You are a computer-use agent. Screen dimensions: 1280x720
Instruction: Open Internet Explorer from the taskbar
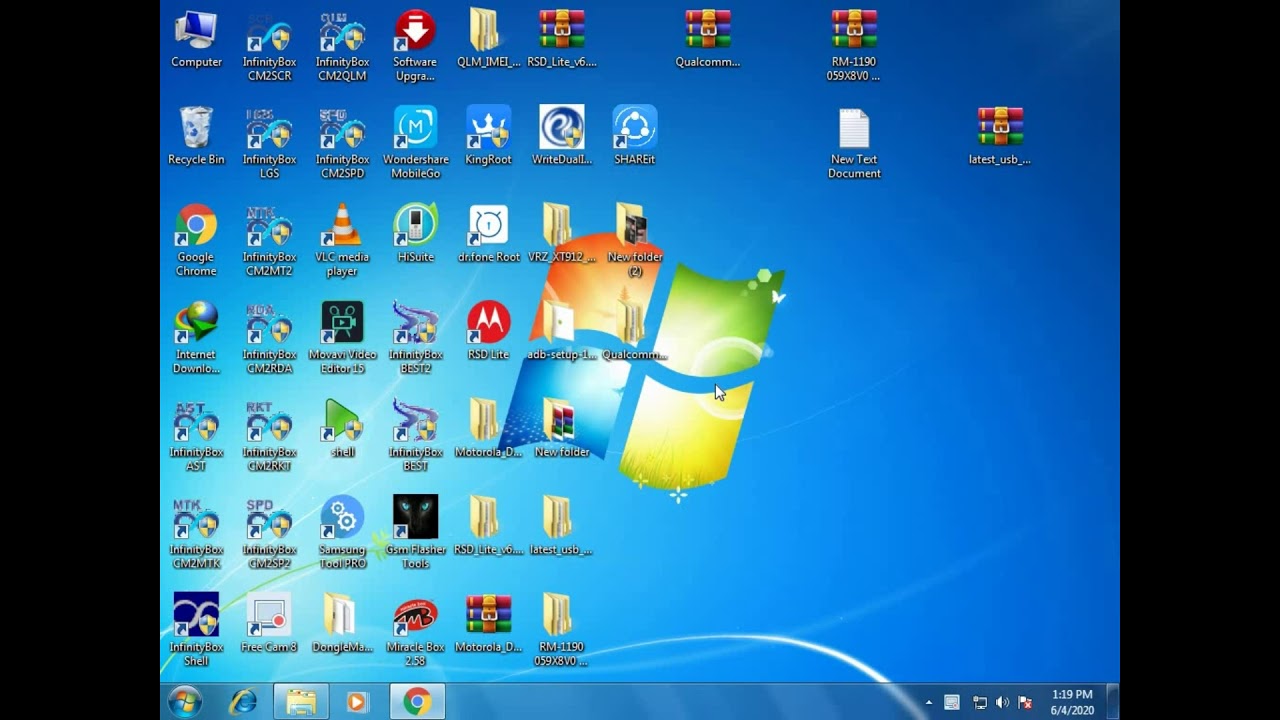click(243, 702)
